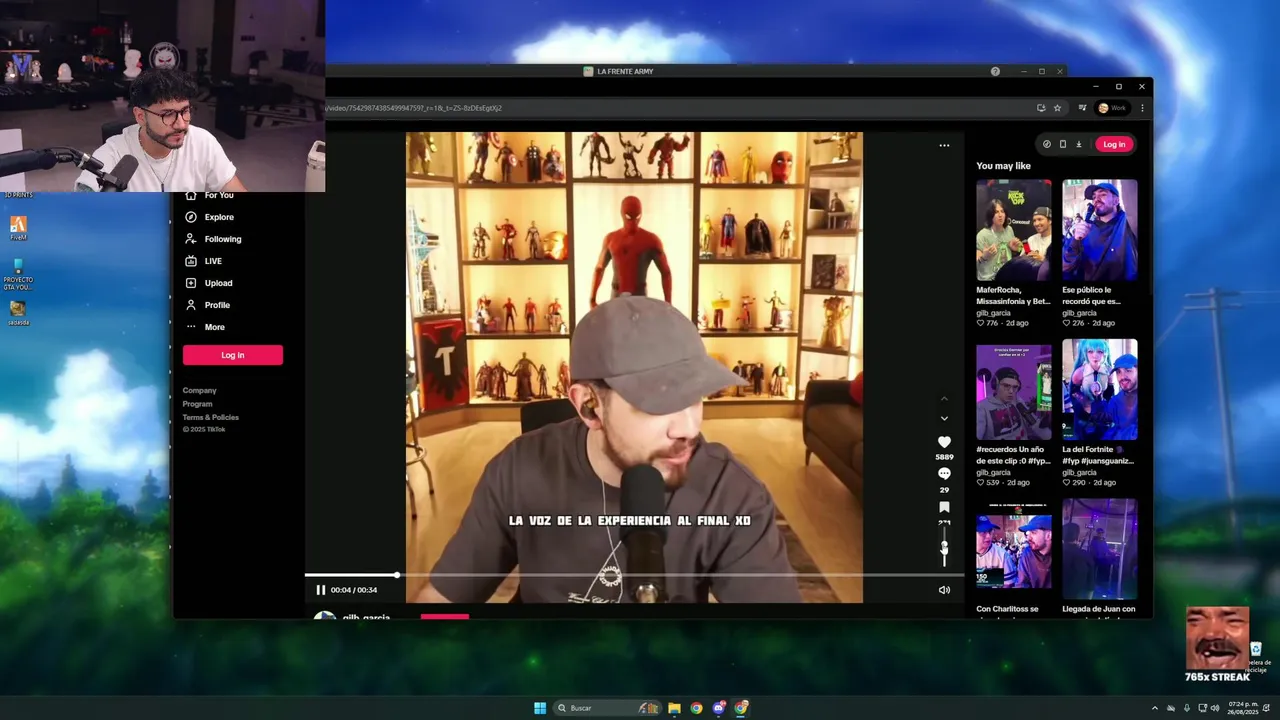Expand the Program footer section

point(197,404)
